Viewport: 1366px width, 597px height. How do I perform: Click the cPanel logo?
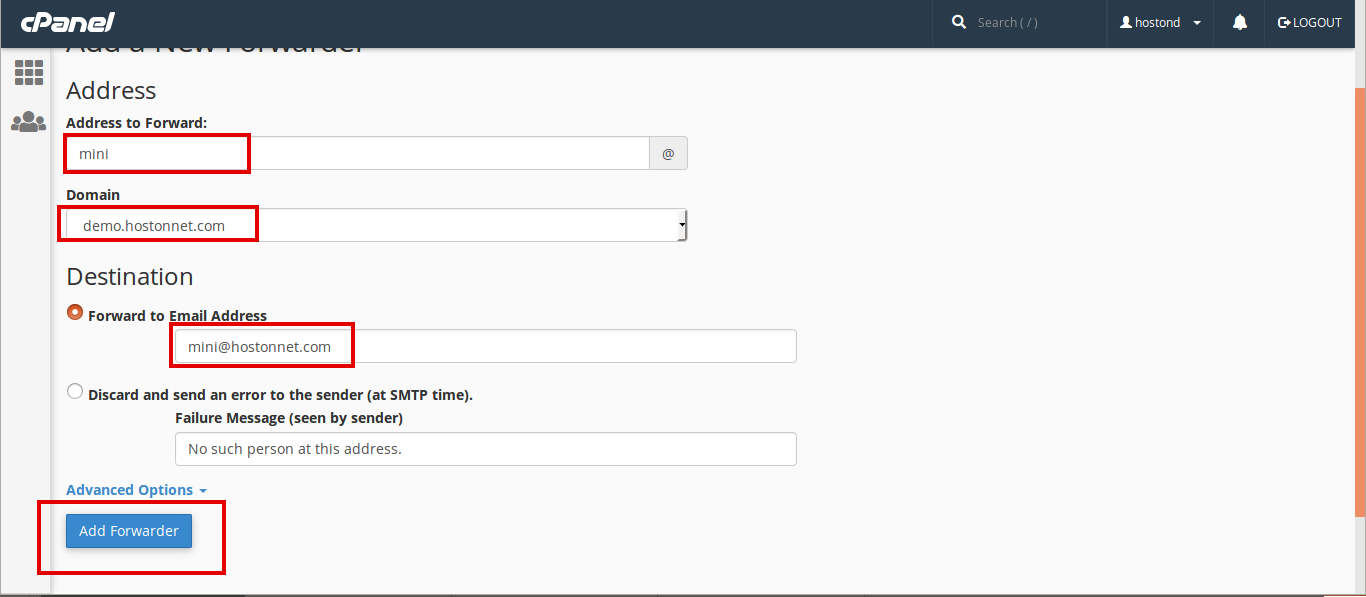pyautogui.click(x=68, y=22)
